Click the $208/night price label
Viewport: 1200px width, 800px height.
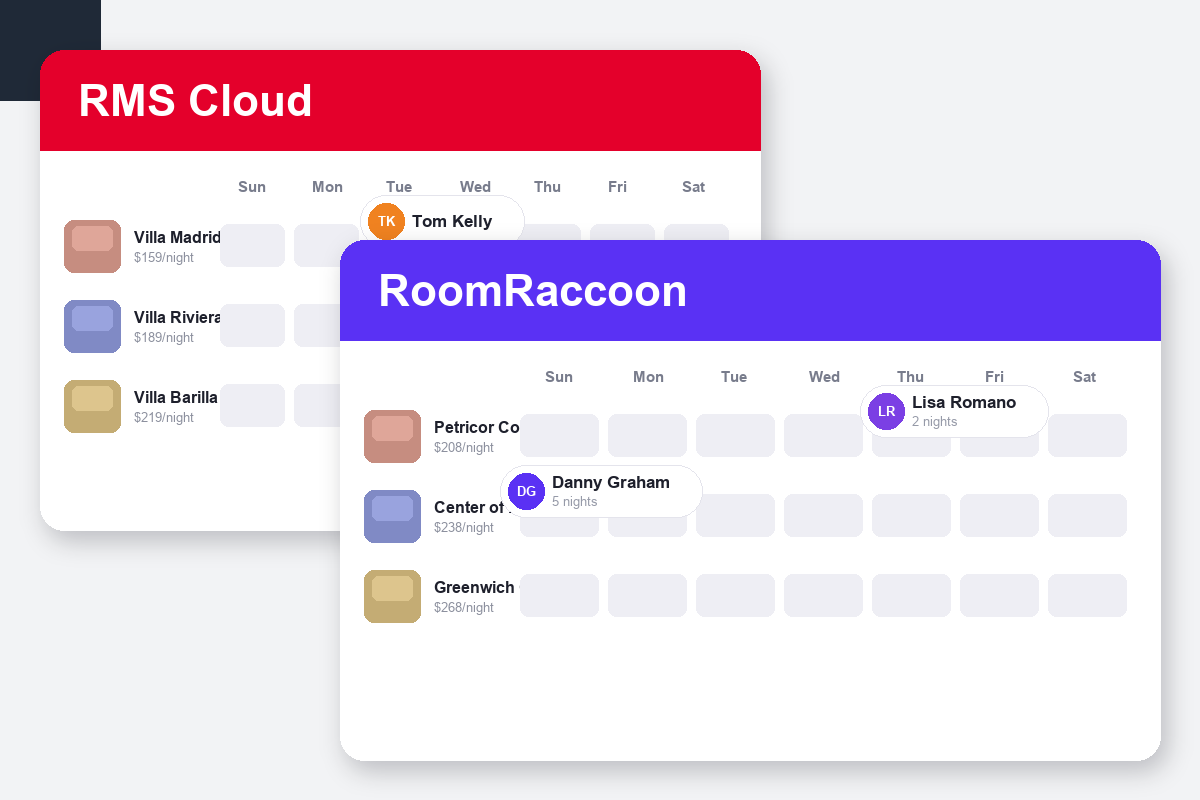464,448
